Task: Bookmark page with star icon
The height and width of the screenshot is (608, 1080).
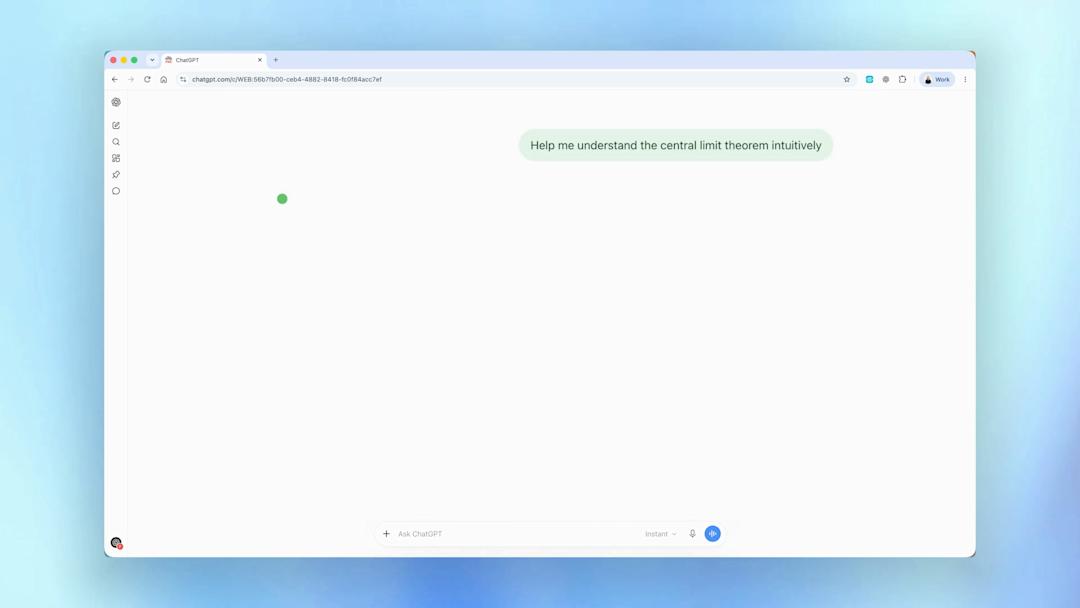Action: coord(847,79)
